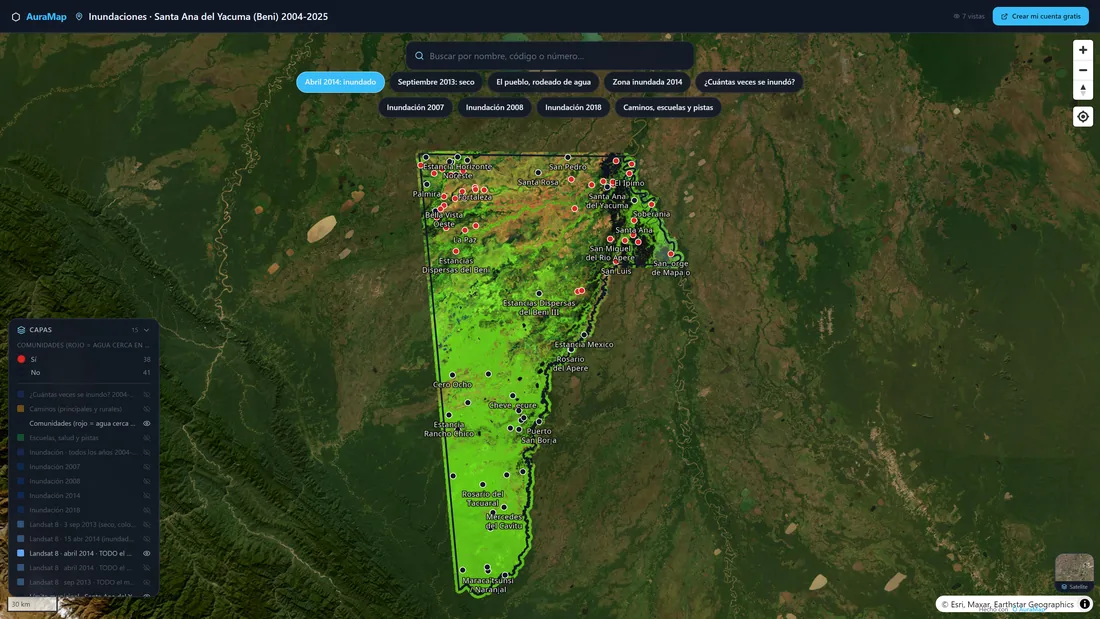Show the ¿Cuántas veces se inundó? 2004 layer
The width and height of the screenshot is (1100, 619).
click(147, 394)
